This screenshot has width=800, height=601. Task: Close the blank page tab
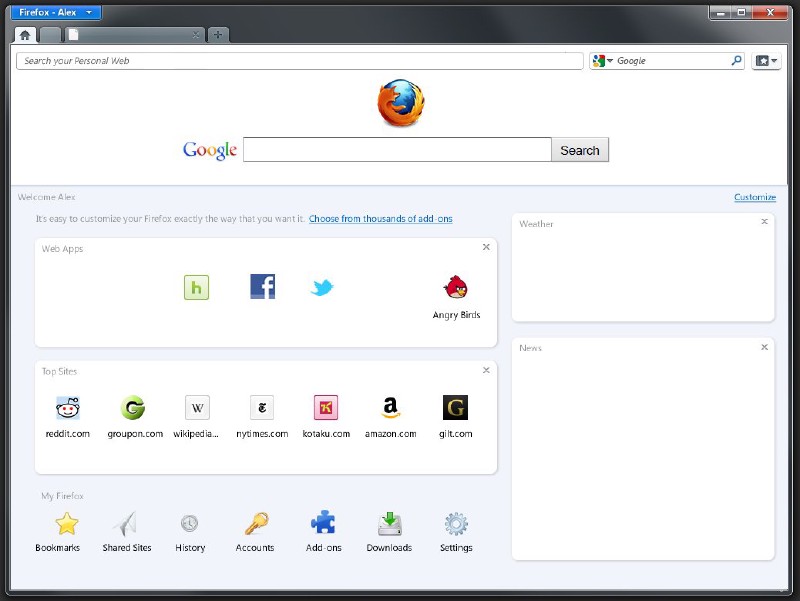195,35
